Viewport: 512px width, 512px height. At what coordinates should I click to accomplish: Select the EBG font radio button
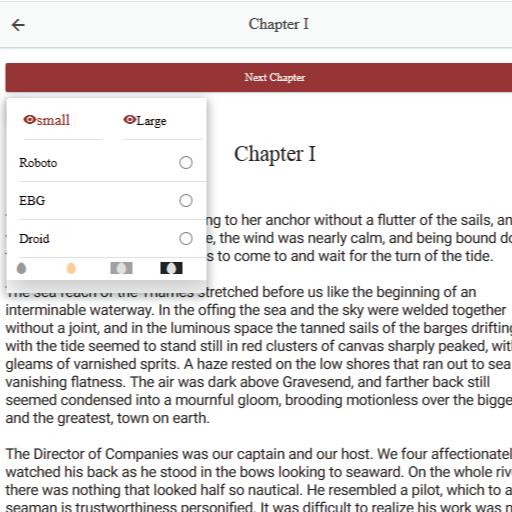(x=186, y=201)
